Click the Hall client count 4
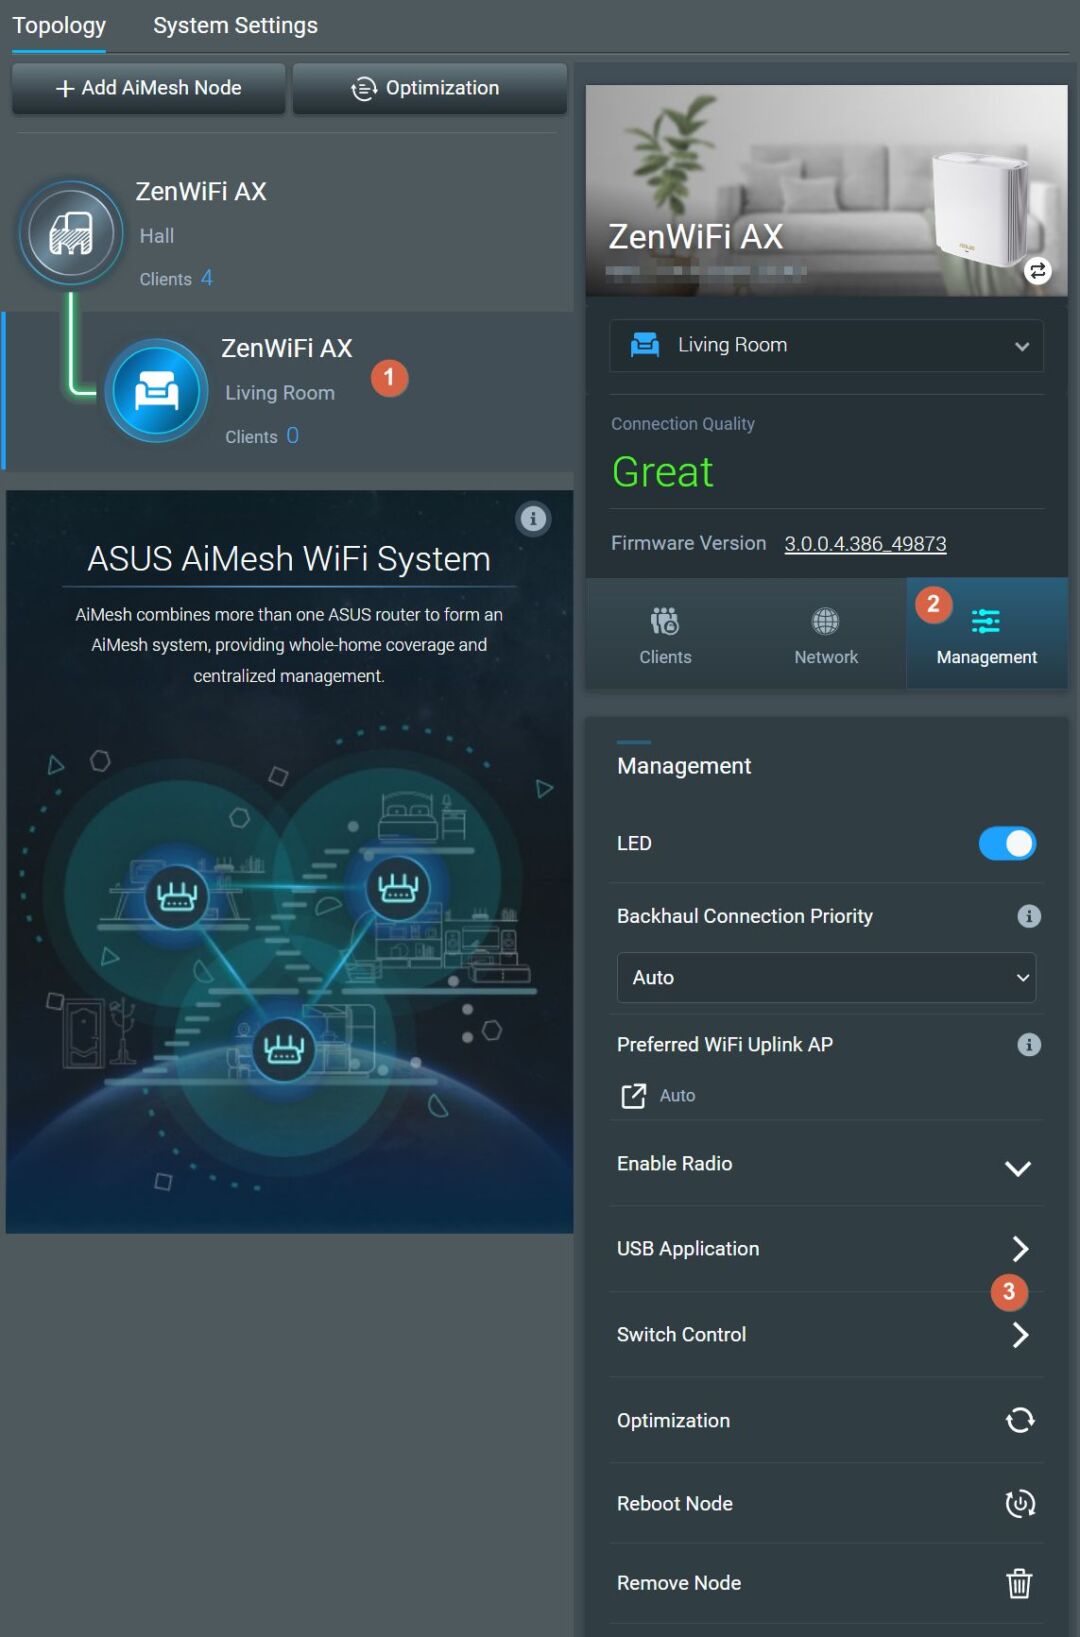This screenshot has width=1080, height=1637. 206,278
